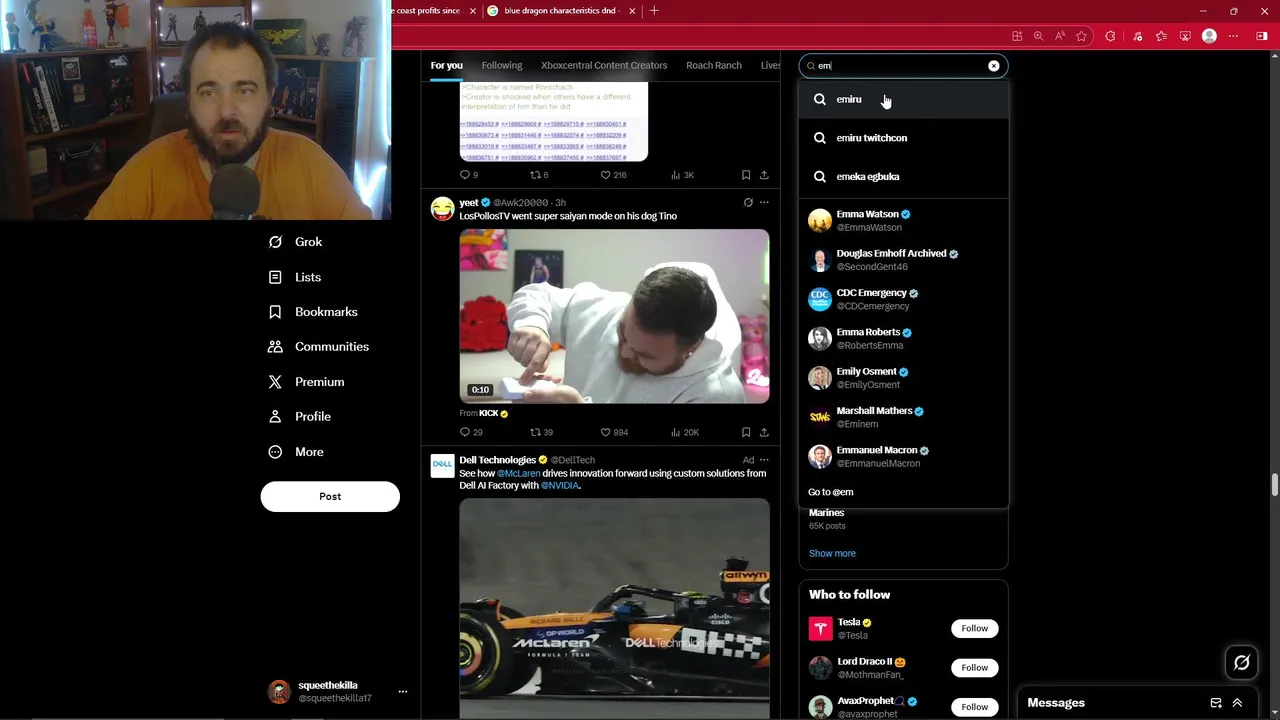Open Emily Osment profile suggestion
1280x720 pixels.
point(903,378)
